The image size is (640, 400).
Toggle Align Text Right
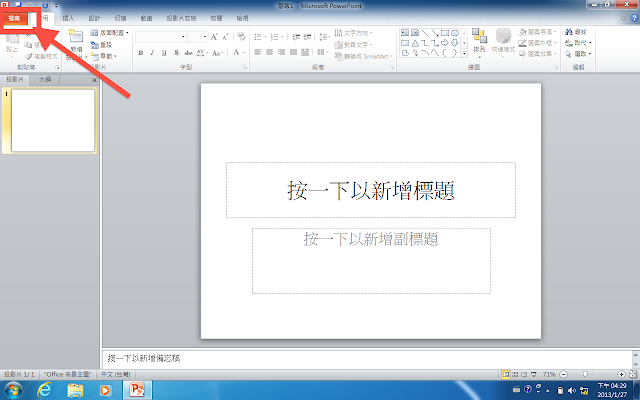pos(281,52)
